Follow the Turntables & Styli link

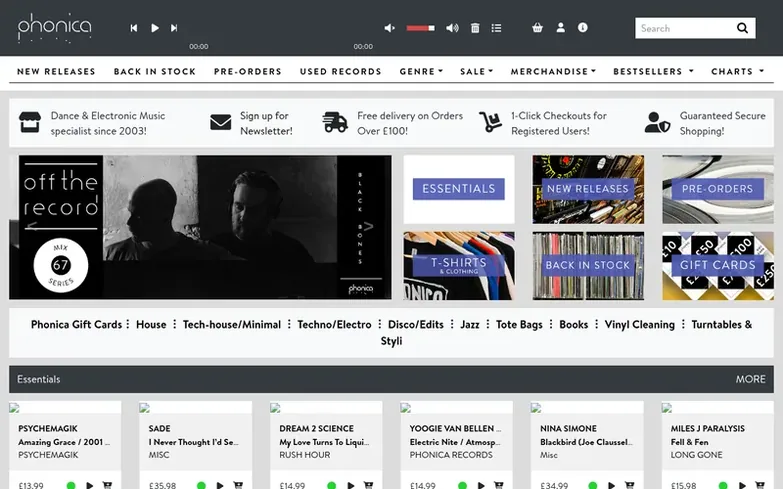tap(721, 325)
